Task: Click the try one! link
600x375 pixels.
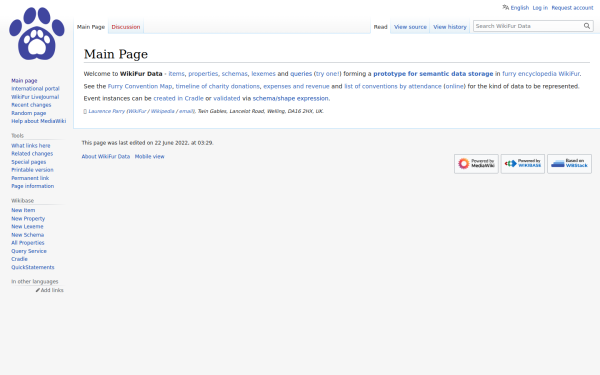Action: point(327,74)
